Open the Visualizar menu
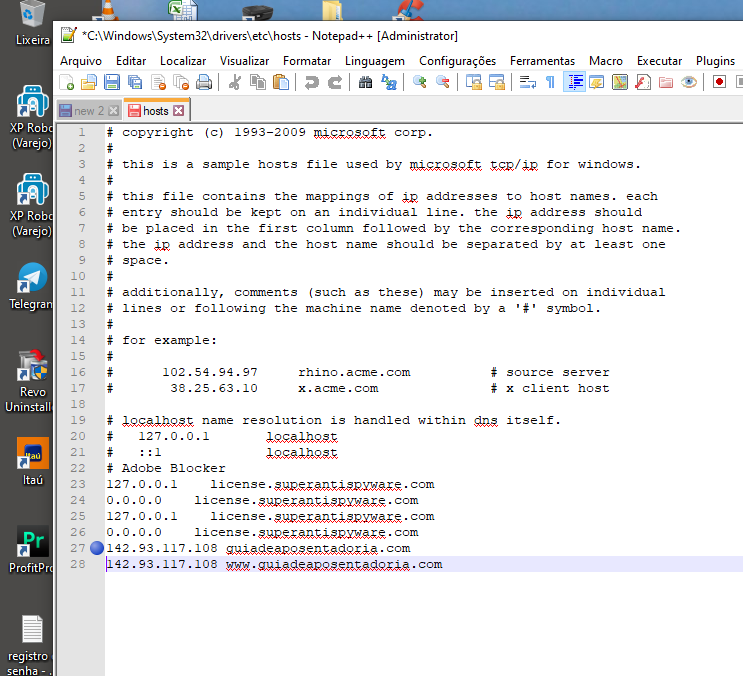 [x=244, y=61]
